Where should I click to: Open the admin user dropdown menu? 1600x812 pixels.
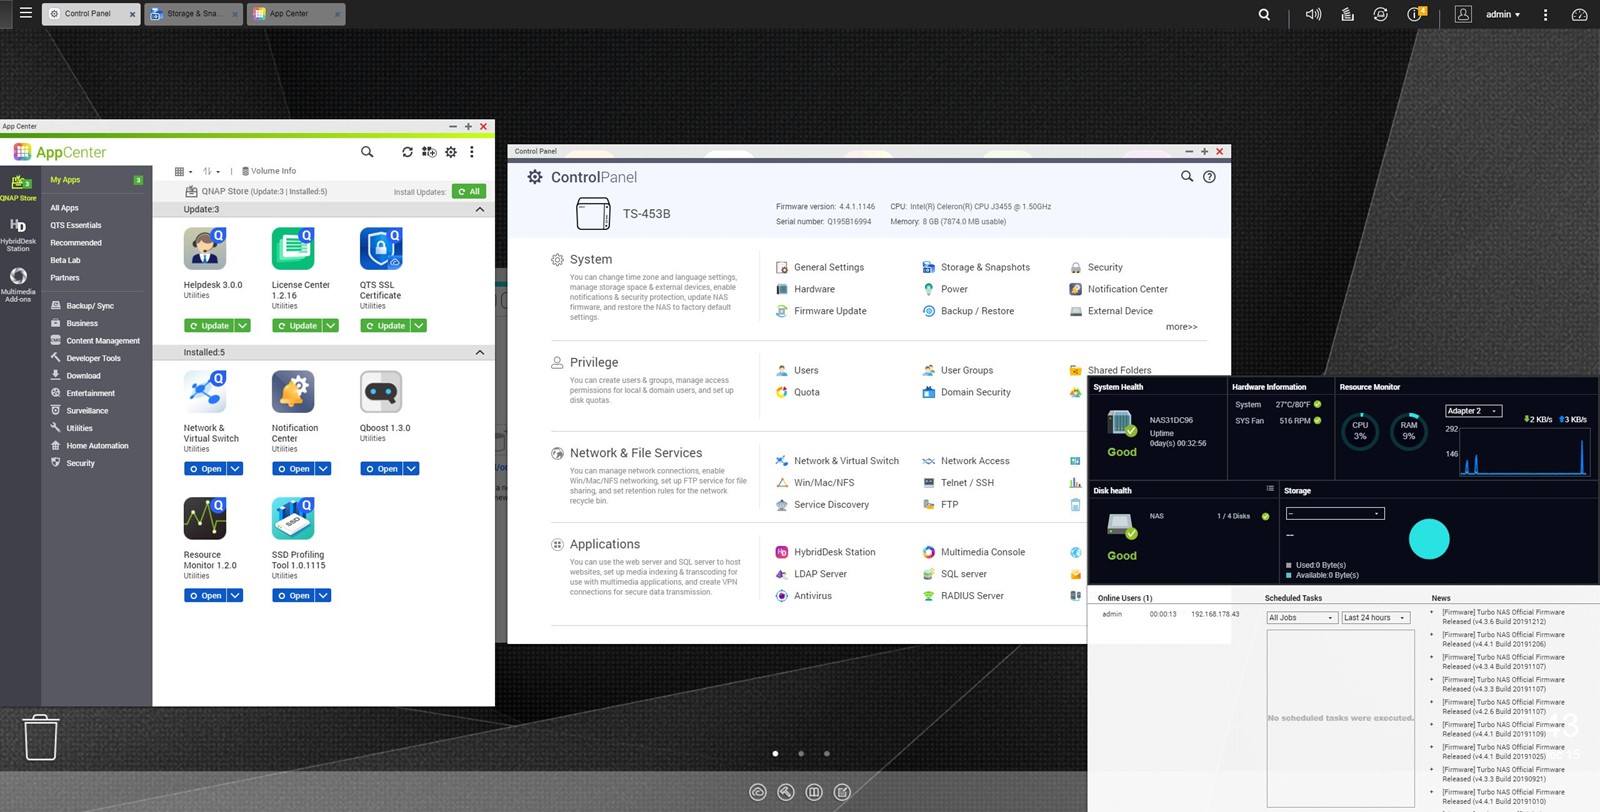click(x=1503, y=14)
